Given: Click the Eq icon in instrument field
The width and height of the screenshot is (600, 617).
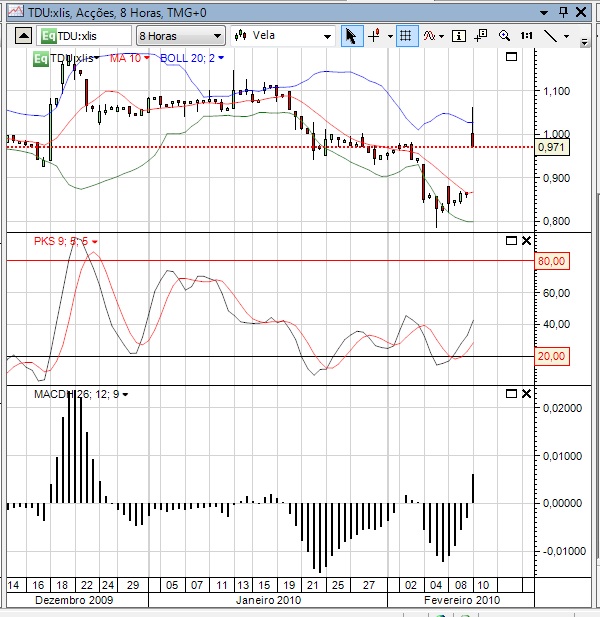Looking at the screenshot, I should (x=49, y=36).
